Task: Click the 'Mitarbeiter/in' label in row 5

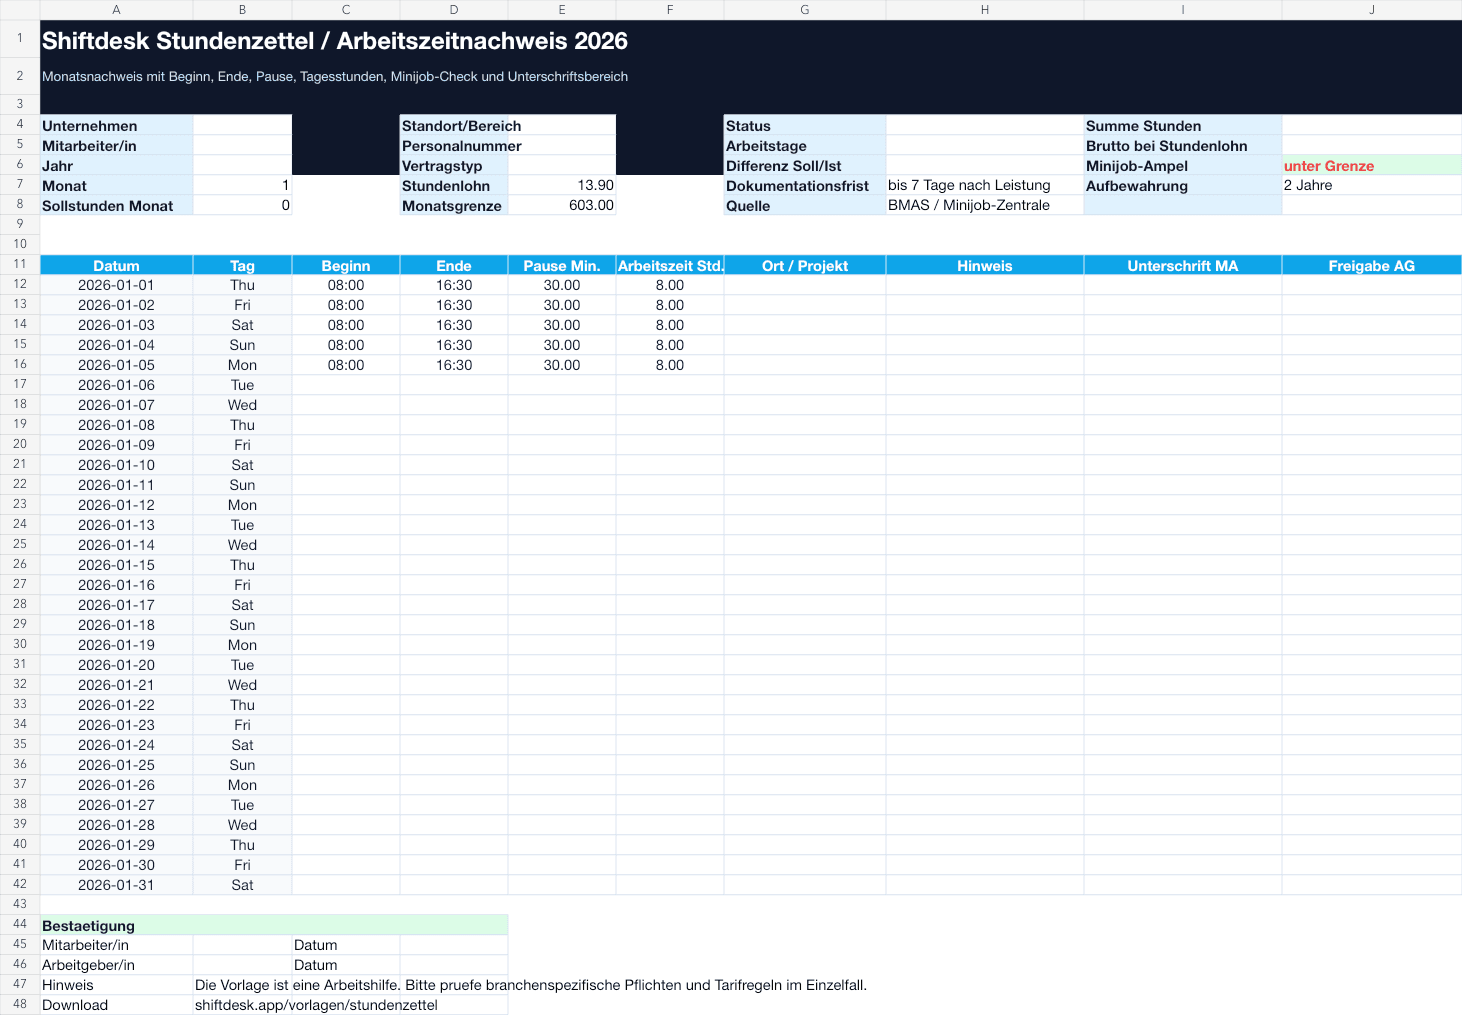Action: [116, 145]
